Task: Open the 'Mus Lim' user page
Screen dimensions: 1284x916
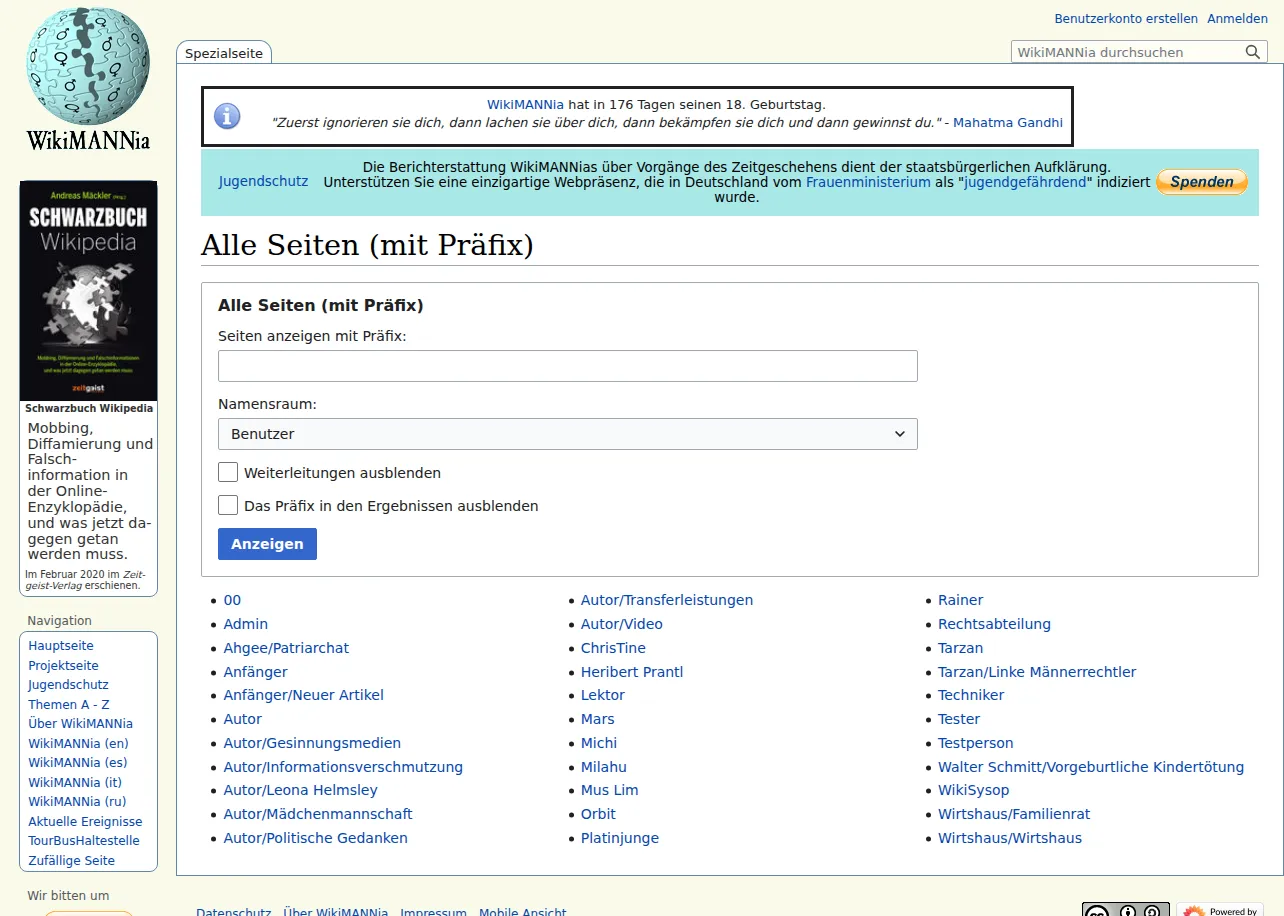Action: tap(610, 790)
